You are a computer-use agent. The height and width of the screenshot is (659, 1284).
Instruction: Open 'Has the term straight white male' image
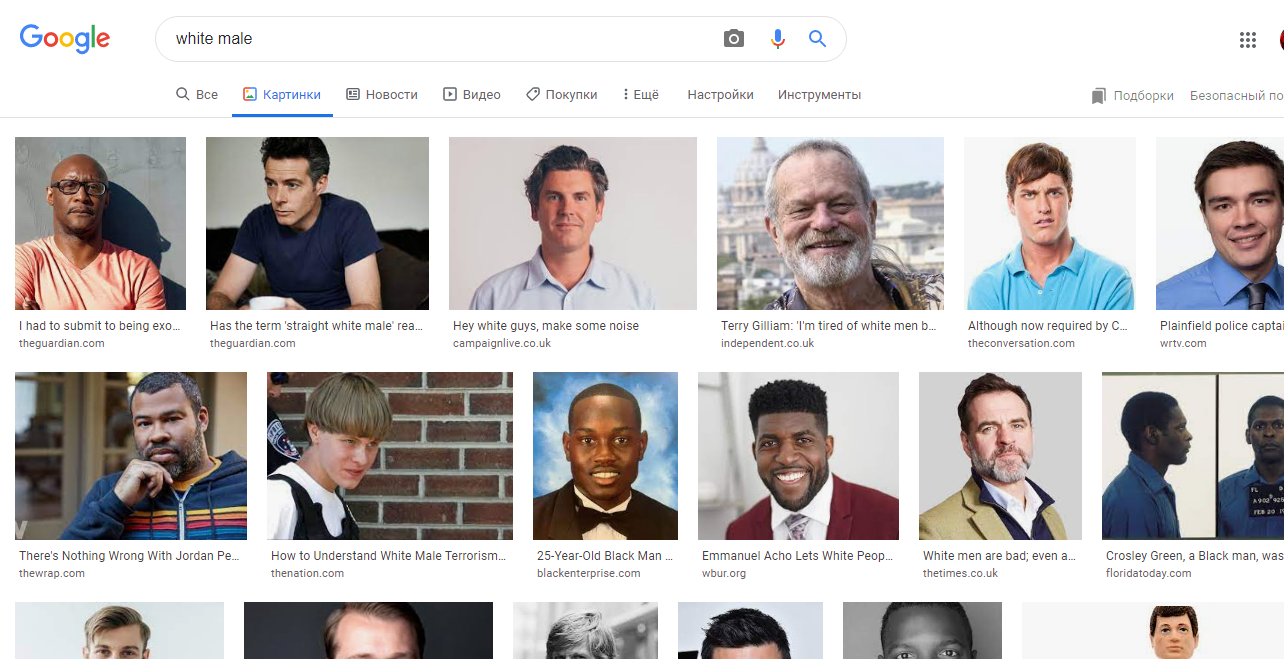[317, 223]
